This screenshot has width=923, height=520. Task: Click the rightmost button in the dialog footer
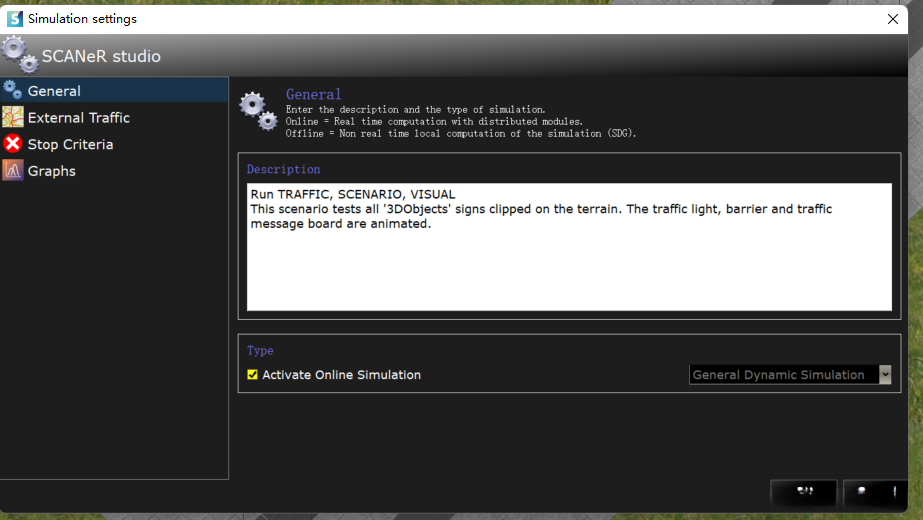click(875, 492)
